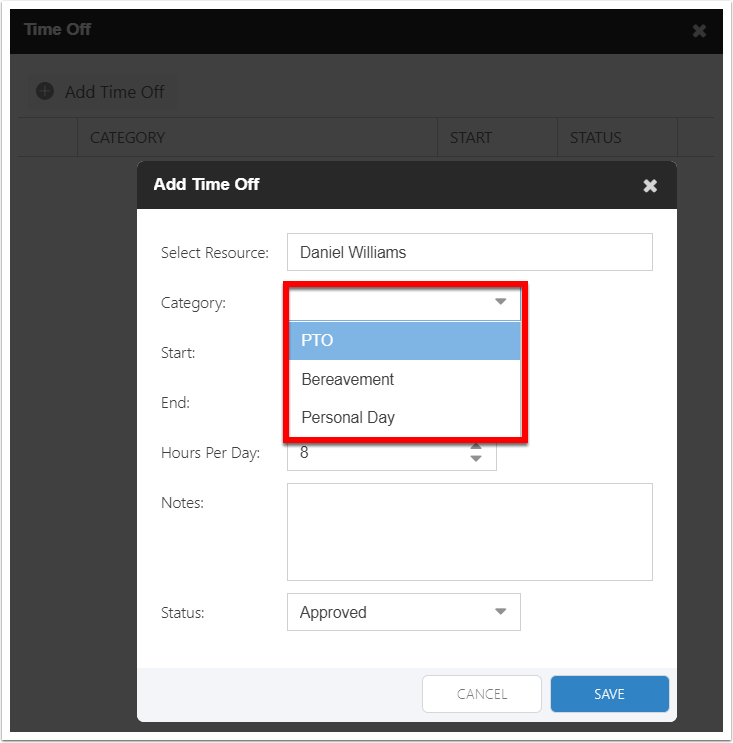Sort by the START column header

point(470,138)
